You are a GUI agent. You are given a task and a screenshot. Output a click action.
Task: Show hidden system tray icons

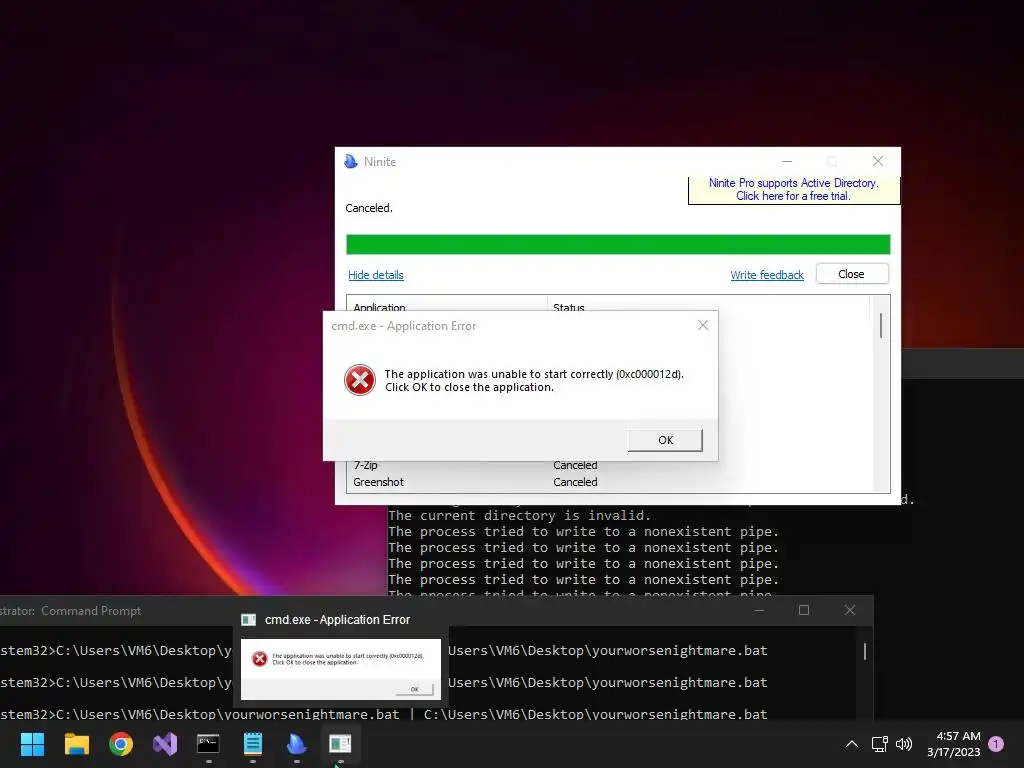click(852, 744)
